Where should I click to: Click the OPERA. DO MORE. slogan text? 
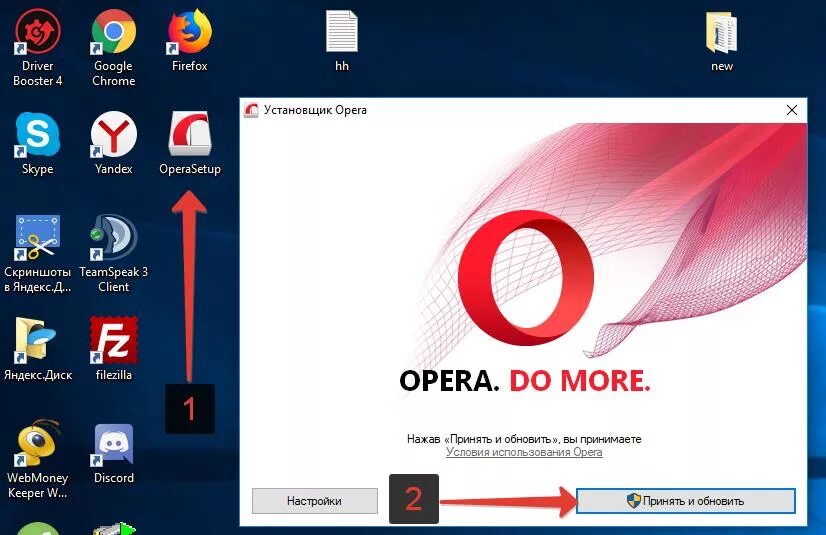tap(525, 381)
